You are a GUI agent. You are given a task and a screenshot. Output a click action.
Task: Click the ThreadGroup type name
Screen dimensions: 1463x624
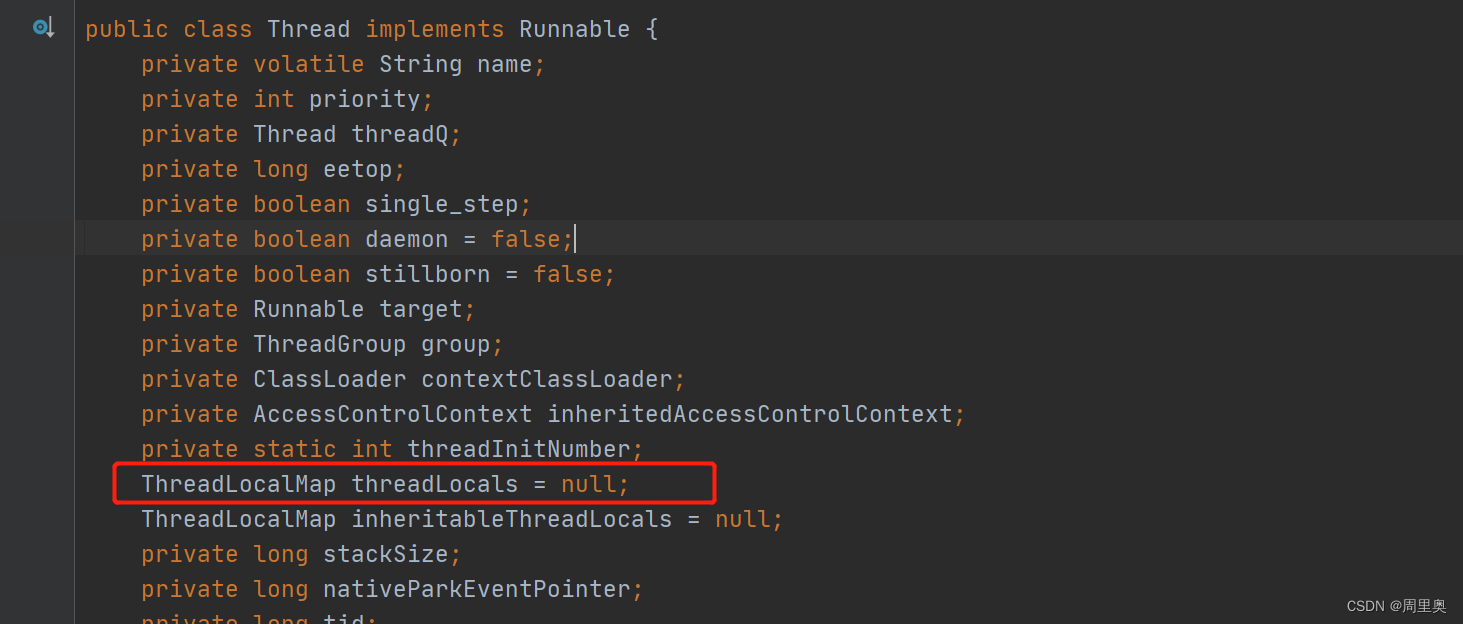[329, 344]
